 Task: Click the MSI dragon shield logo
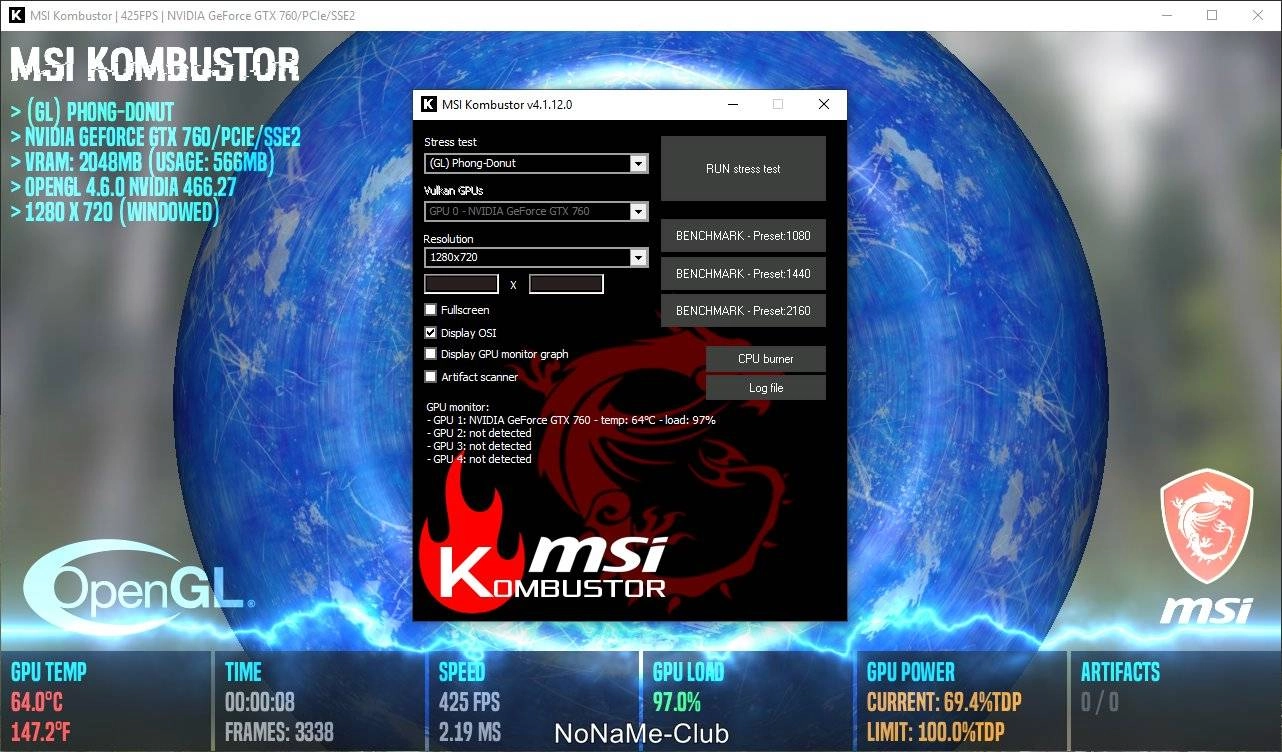tap(1207, 527)
